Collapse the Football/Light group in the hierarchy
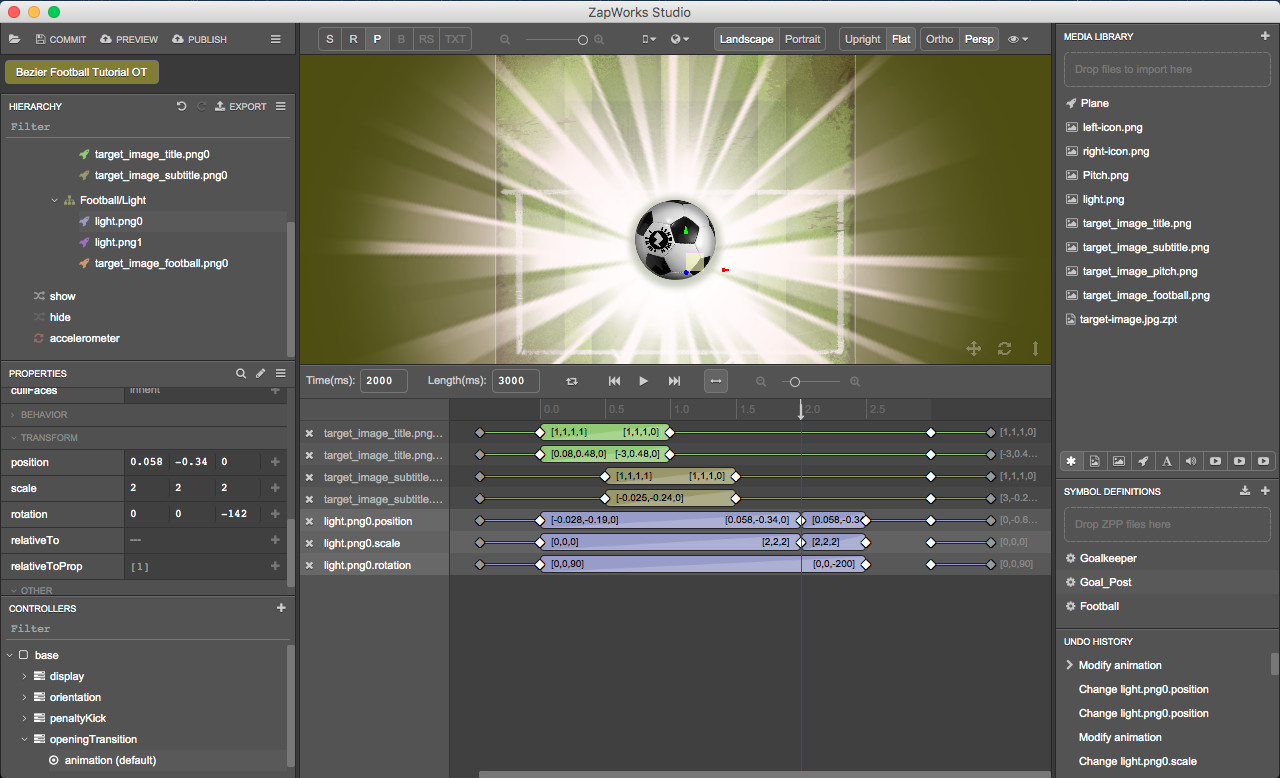Image resolution: width=1280 pixels, height=778 pixels. click(x=55, y=199)
